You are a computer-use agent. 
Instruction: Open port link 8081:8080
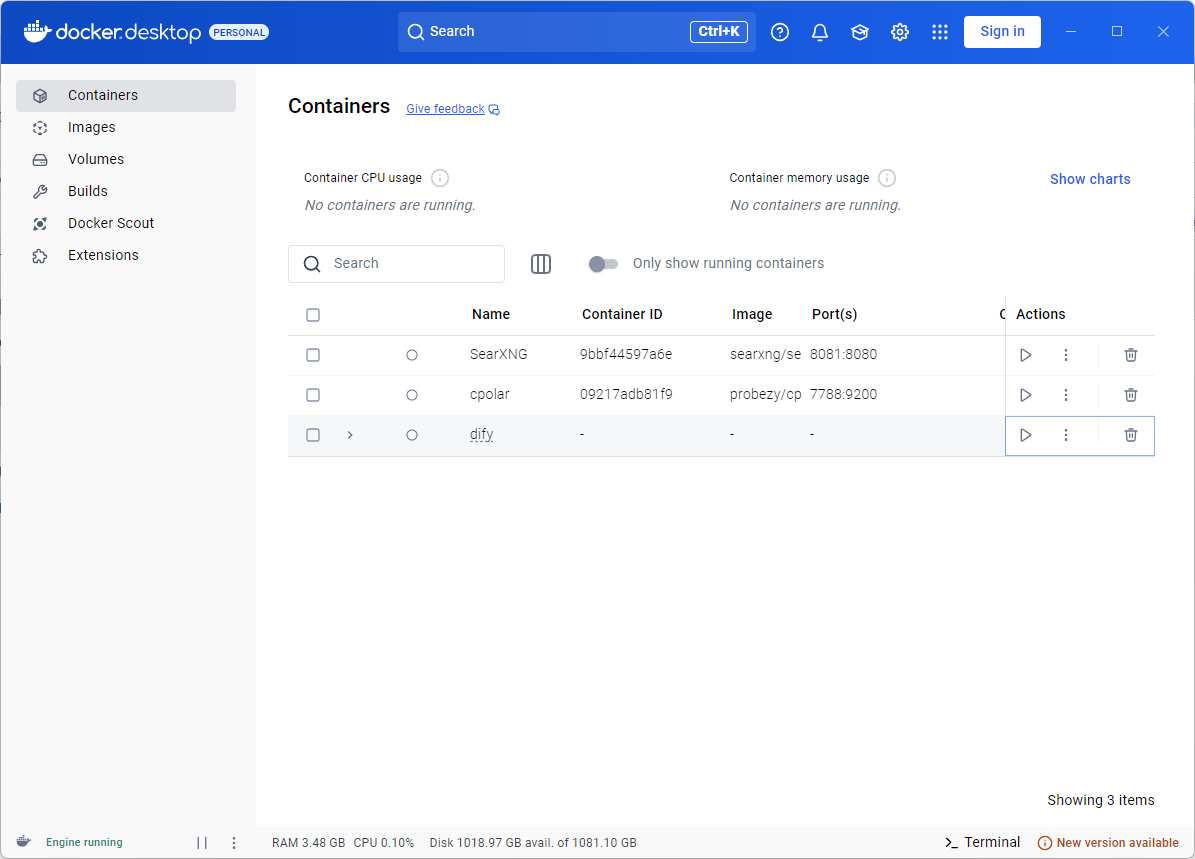point(844,354)
